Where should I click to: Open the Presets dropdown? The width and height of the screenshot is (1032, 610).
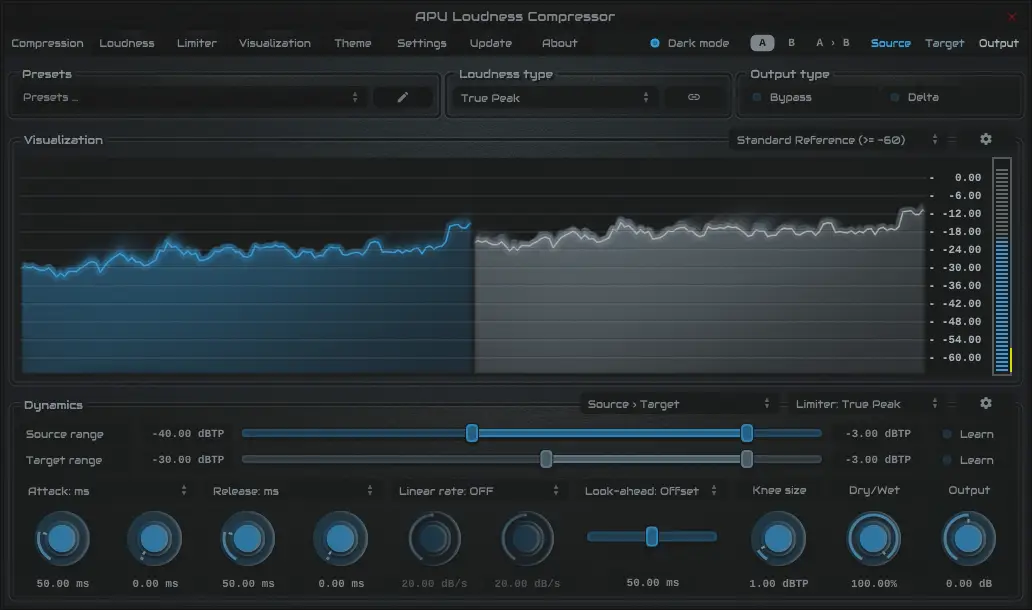point(190,97)
